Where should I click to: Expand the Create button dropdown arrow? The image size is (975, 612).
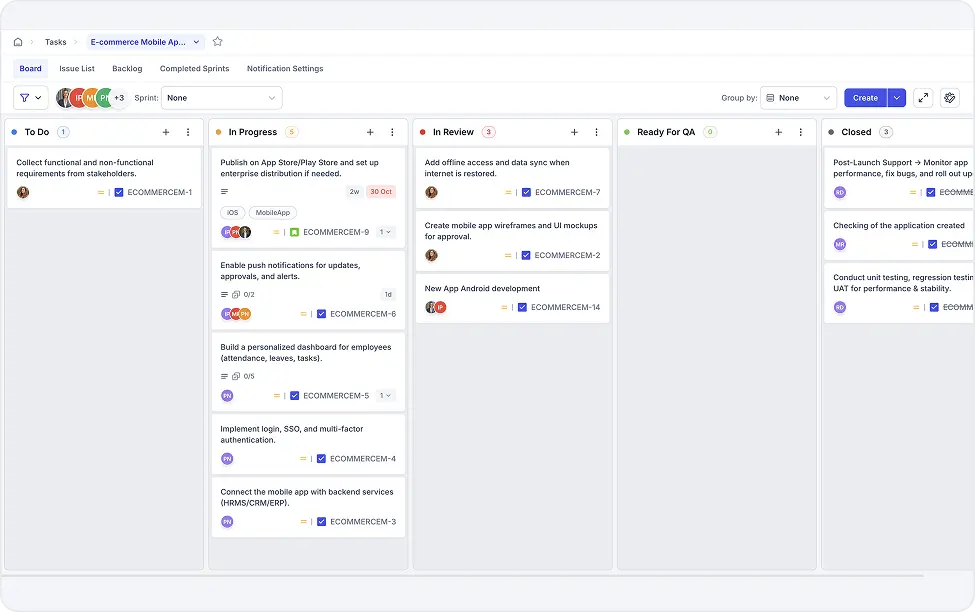(x=897, y=98)
